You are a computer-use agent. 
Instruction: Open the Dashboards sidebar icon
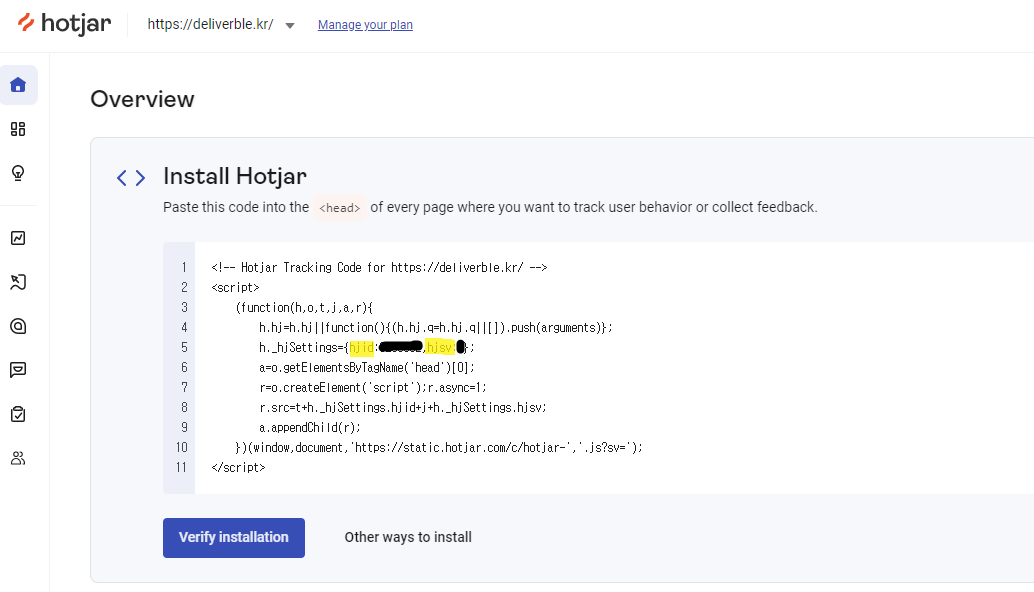click(x=18, y=129)
